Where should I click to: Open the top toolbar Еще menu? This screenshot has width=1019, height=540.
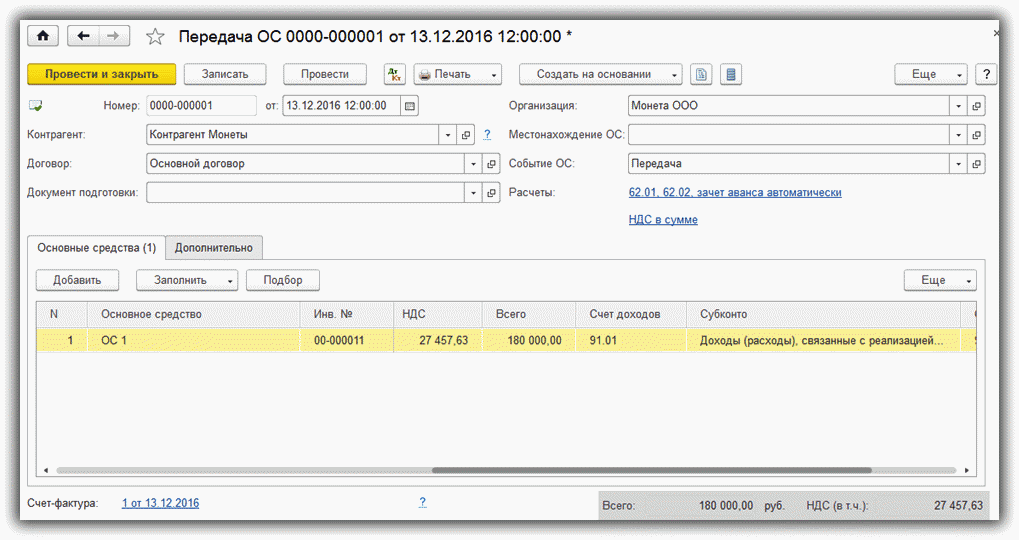pos(931,74)
